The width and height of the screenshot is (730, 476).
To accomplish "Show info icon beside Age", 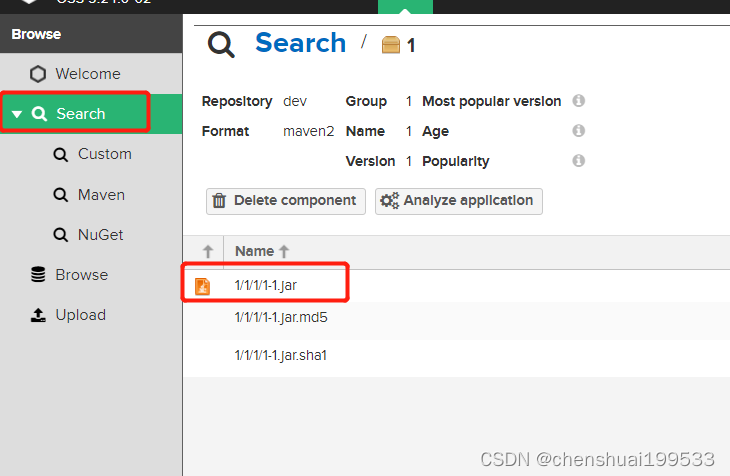I will point(579,130).
